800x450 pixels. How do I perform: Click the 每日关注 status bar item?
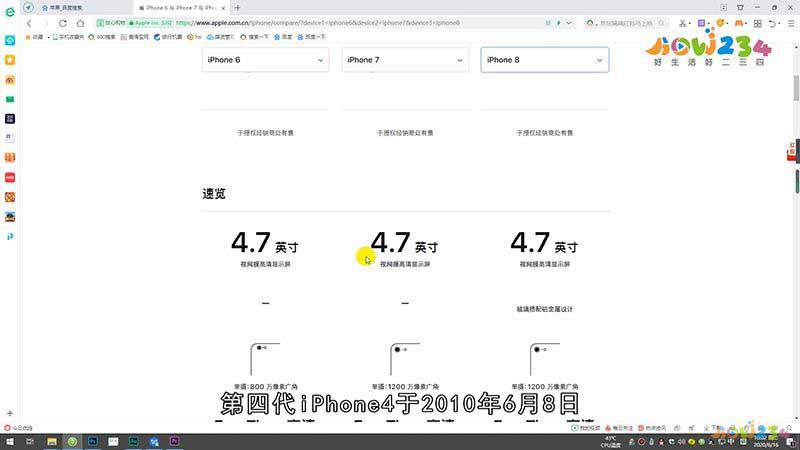[618, 428]
